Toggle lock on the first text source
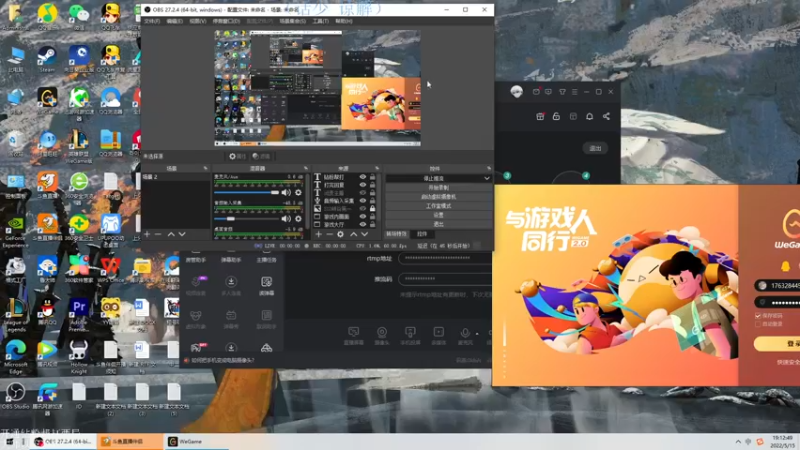The height and width of the screenshot is (450, 800). click(x=372, y=177)
